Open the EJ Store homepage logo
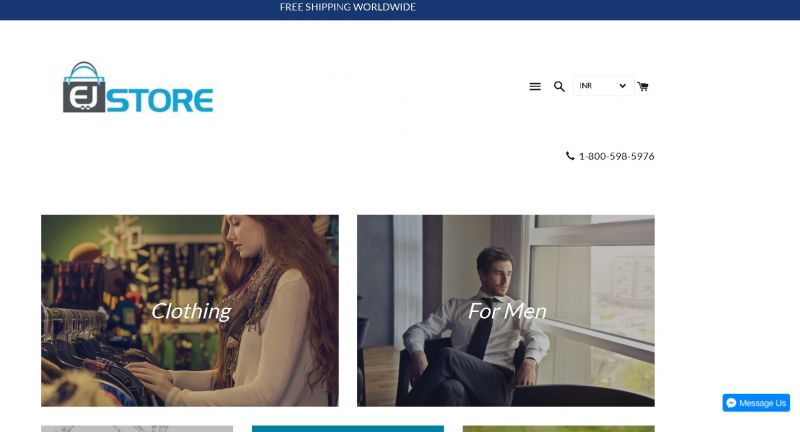Image resolution: width=800 pixels, height=432 pixels. 138,87
